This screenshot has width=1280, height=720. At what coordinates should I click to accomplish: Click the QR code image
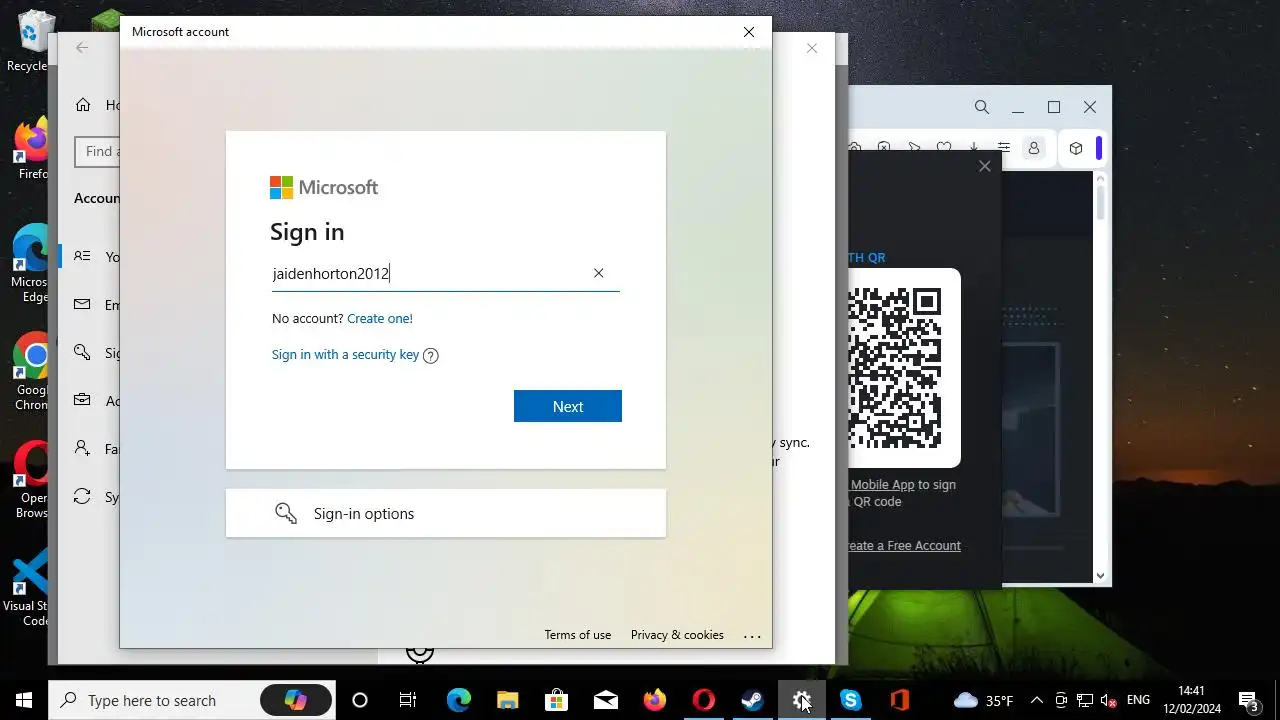(896, 368)
